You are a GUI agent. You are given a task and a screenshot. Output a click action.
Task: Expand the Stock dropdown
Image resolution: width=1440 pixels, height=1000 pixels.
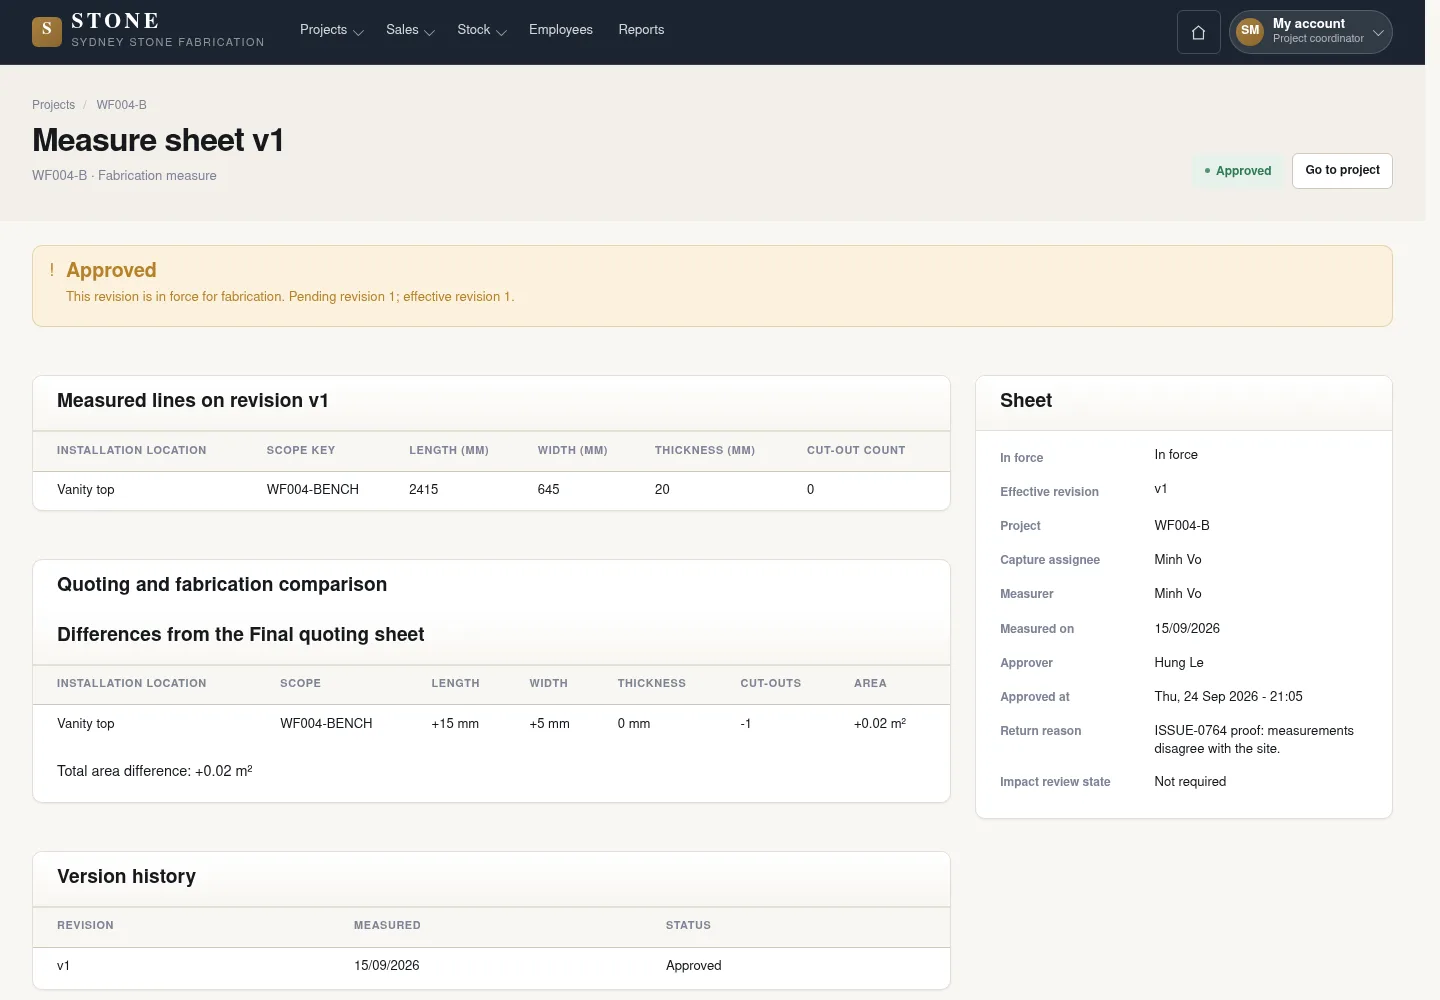[482, 30]
